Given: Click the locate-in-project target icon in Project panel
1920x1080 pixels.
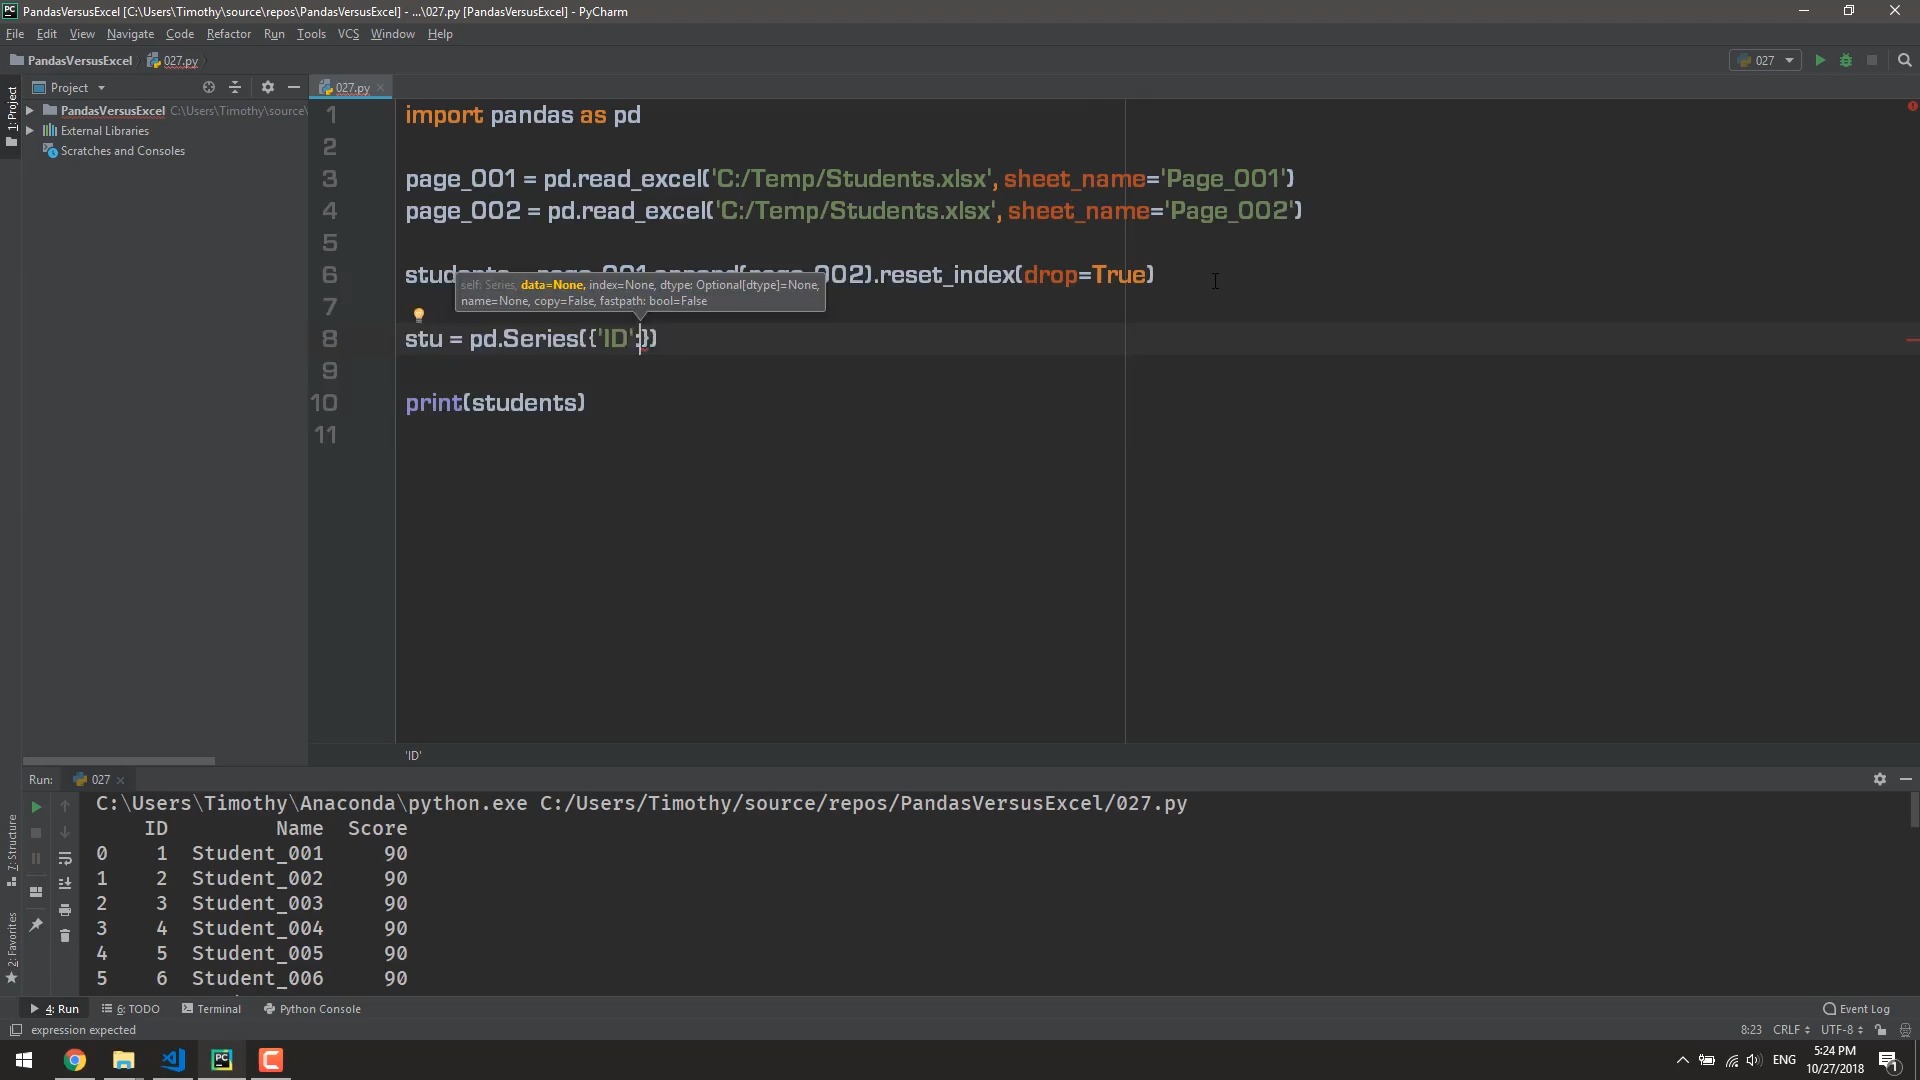Looking at the screenshot, I should [x=209, y=87].
